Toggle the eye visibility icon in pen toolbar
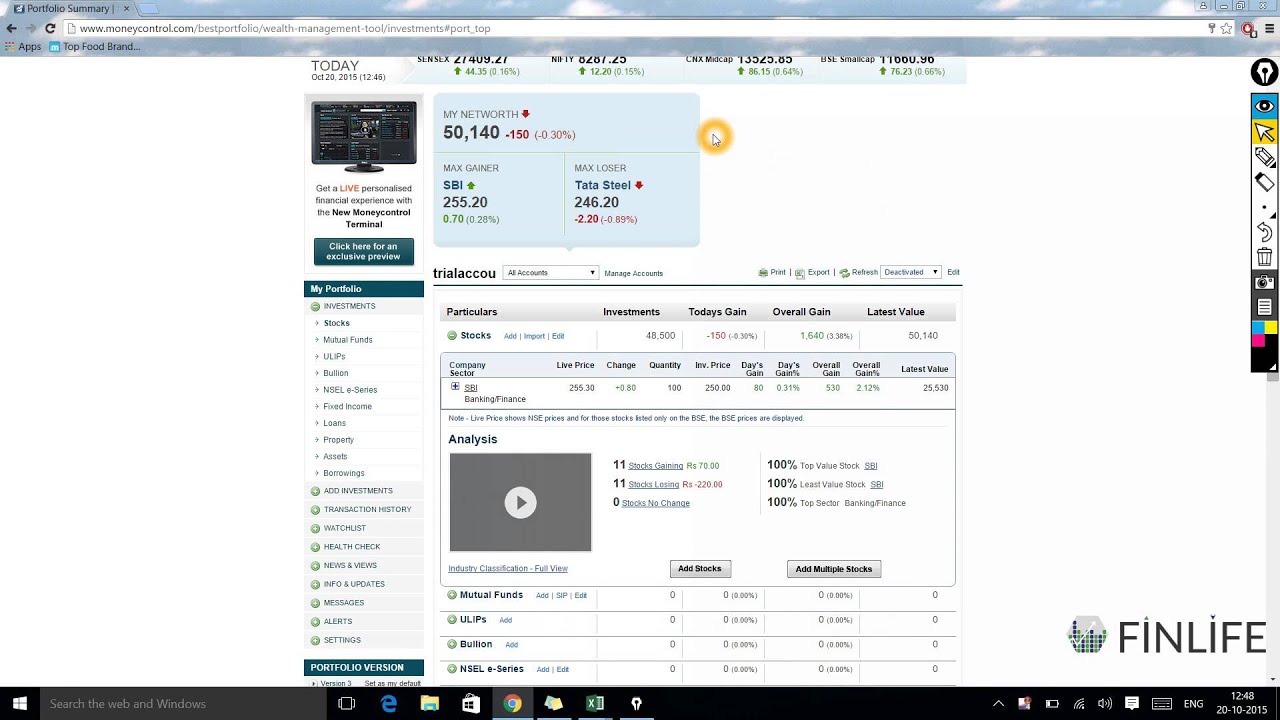 [1265, 106]
